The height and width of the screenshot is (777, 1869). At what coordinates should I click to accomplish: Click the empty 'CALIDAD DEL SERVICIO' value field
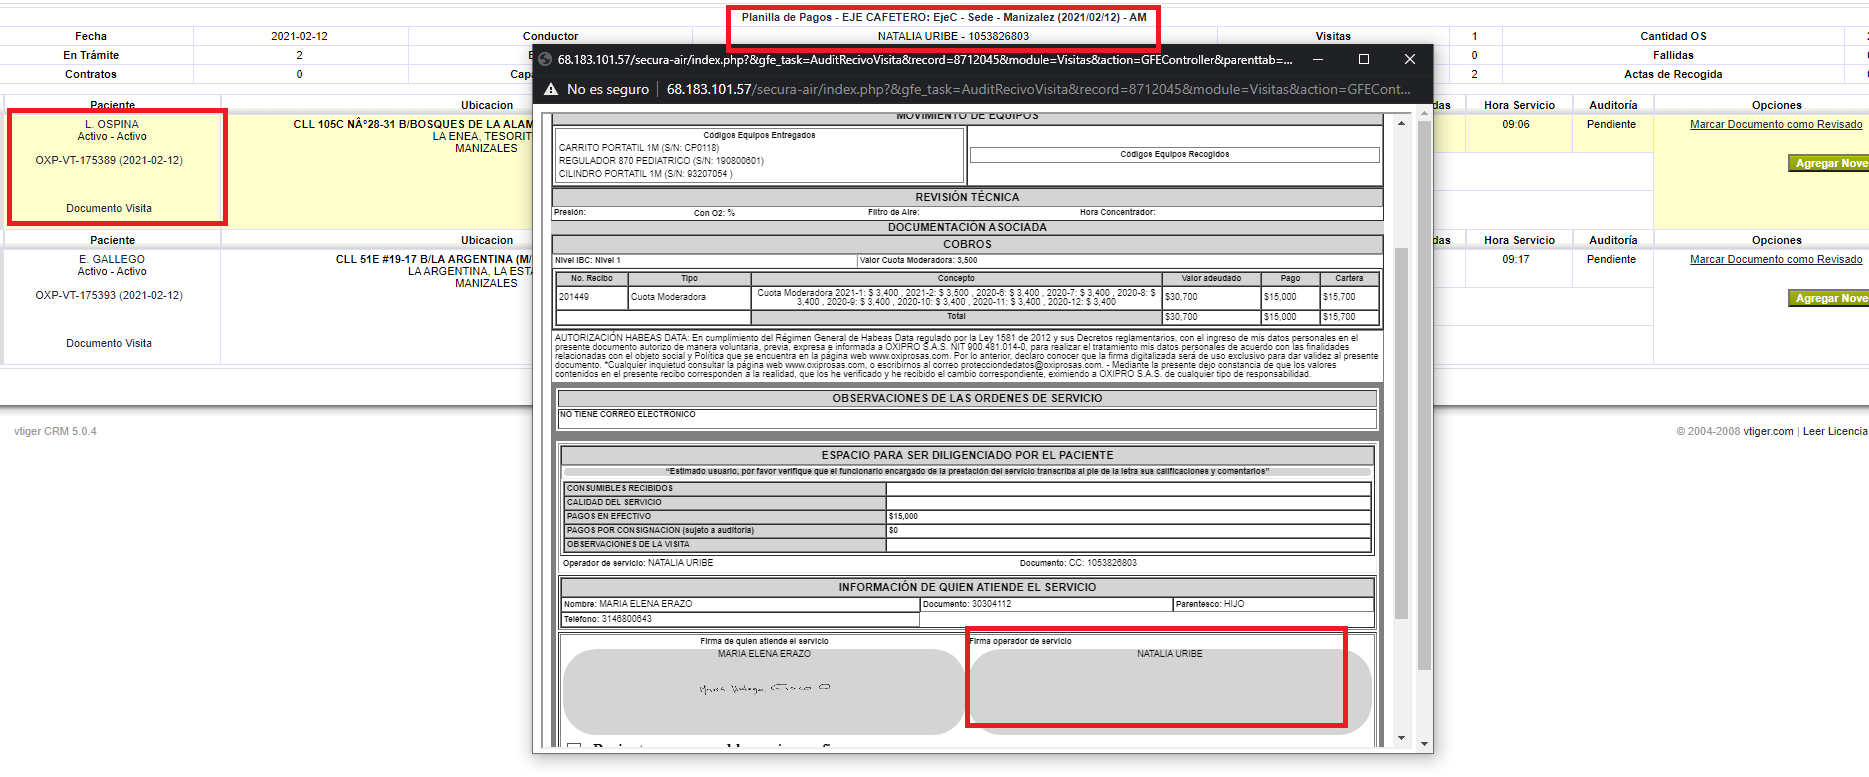pyautogui.click(x=1128, y=502)
